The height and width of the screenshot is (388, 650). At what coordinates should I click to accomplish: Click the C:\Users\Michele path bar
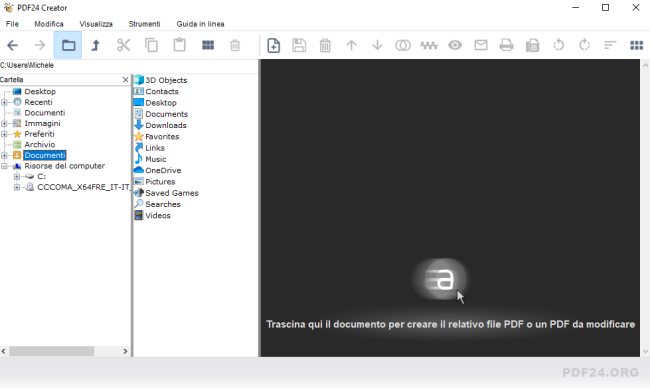pos(129,65)
